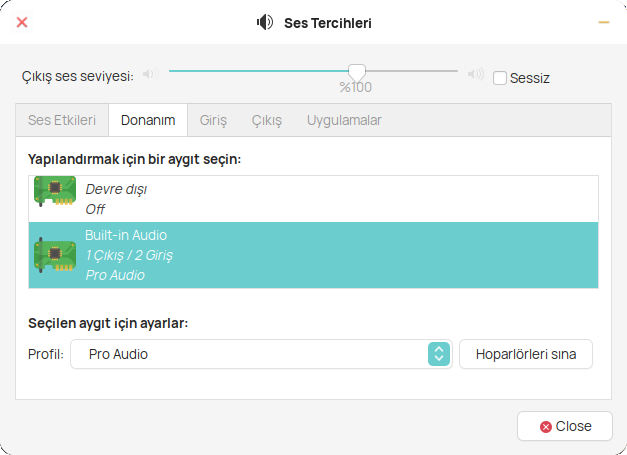Image resolution: width=627 pixels, height=455 pixels.
Task: Click the Close button
Action: click(x=565, y=426)
